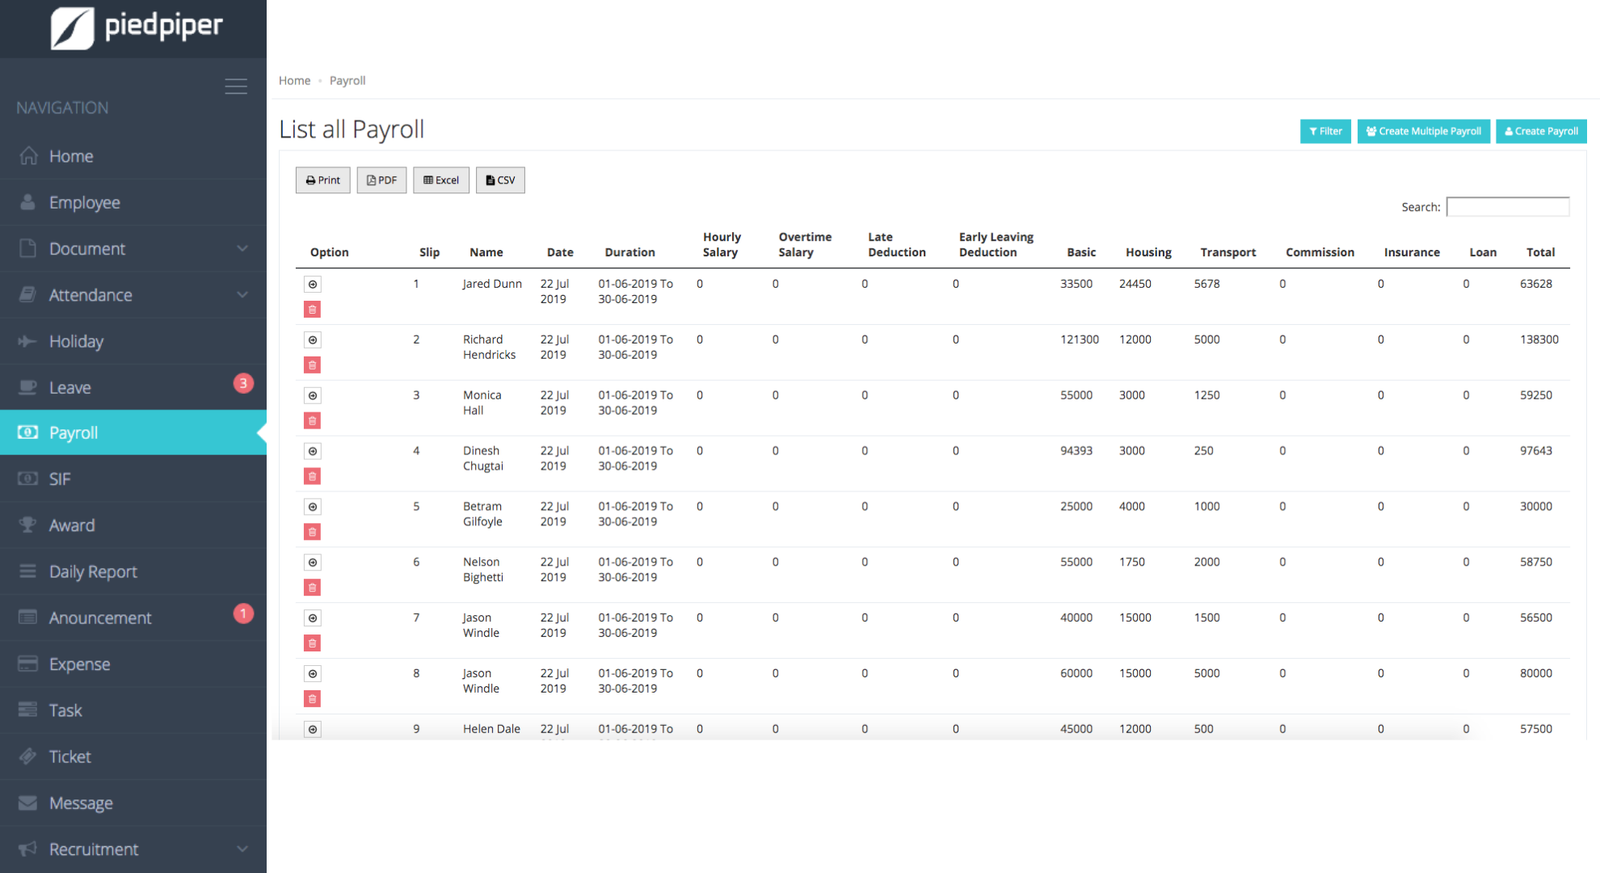Viewport: 1600px width, 873px height.
Task: Click the piedpiper logo
Action: tap(137, 27)
